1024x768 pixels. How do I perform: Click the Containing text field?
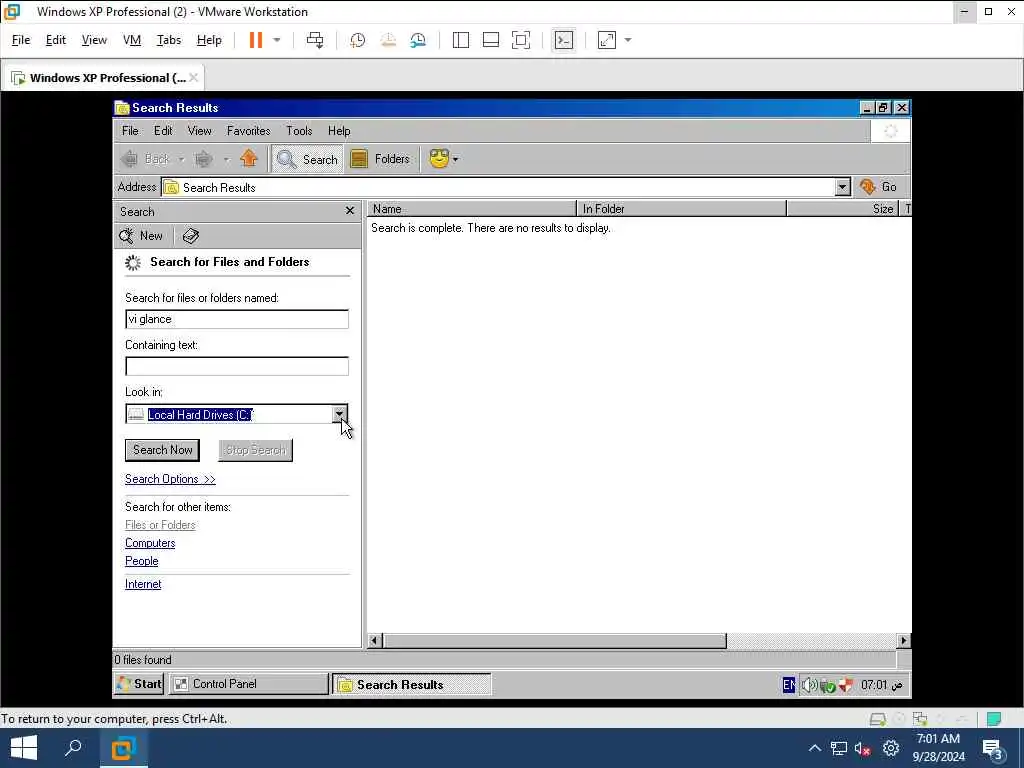[237, 366]
